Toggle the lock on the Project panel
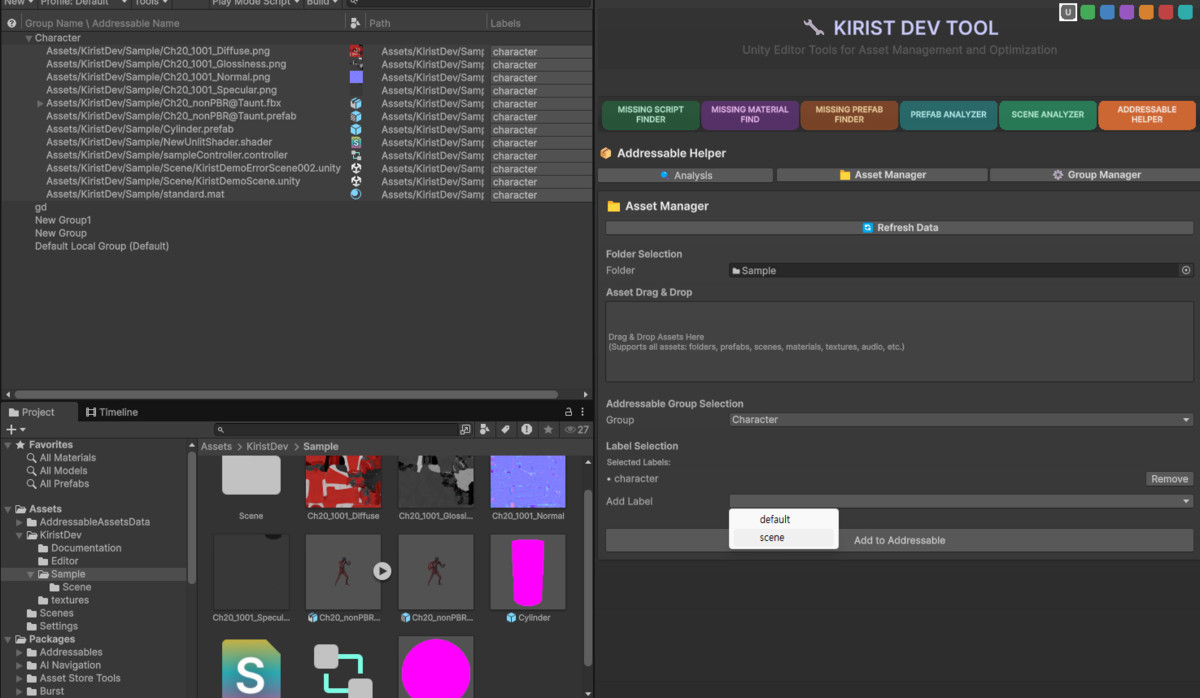Viewport: 1200px width, 698px height. tap(568, 411)
